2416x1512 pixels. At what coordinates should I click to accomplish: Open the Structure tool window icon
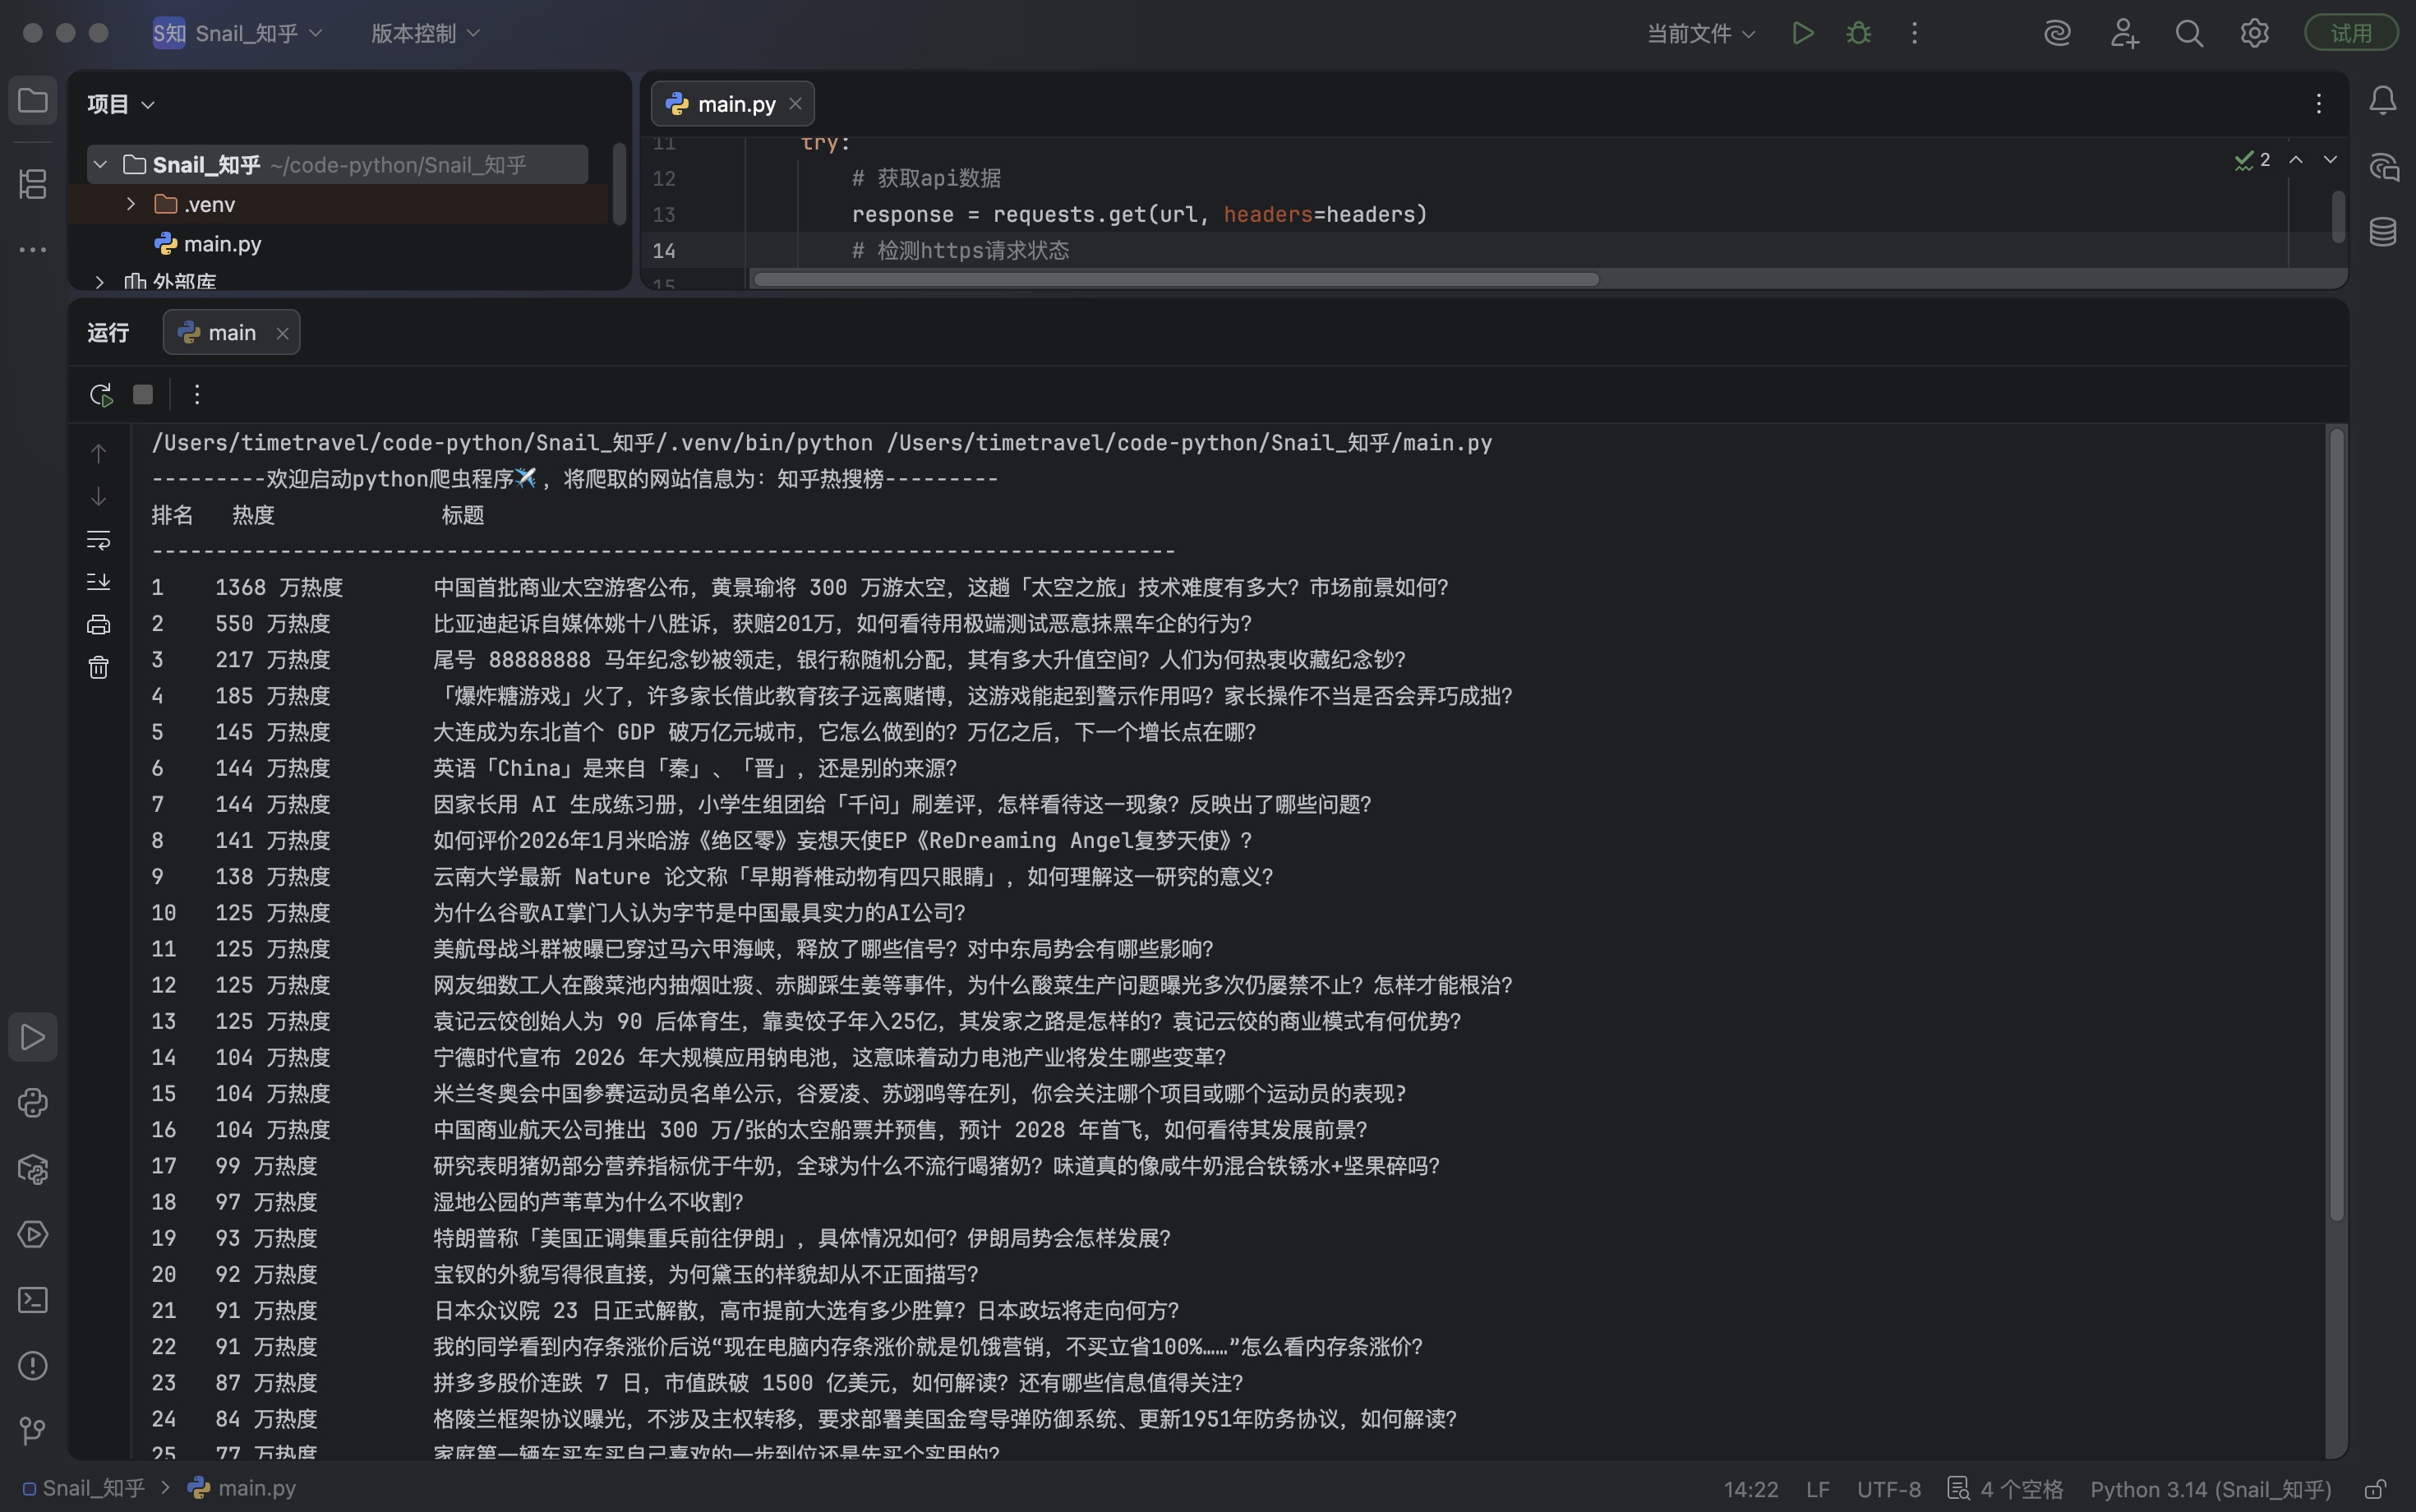click(x=33, y=183)
